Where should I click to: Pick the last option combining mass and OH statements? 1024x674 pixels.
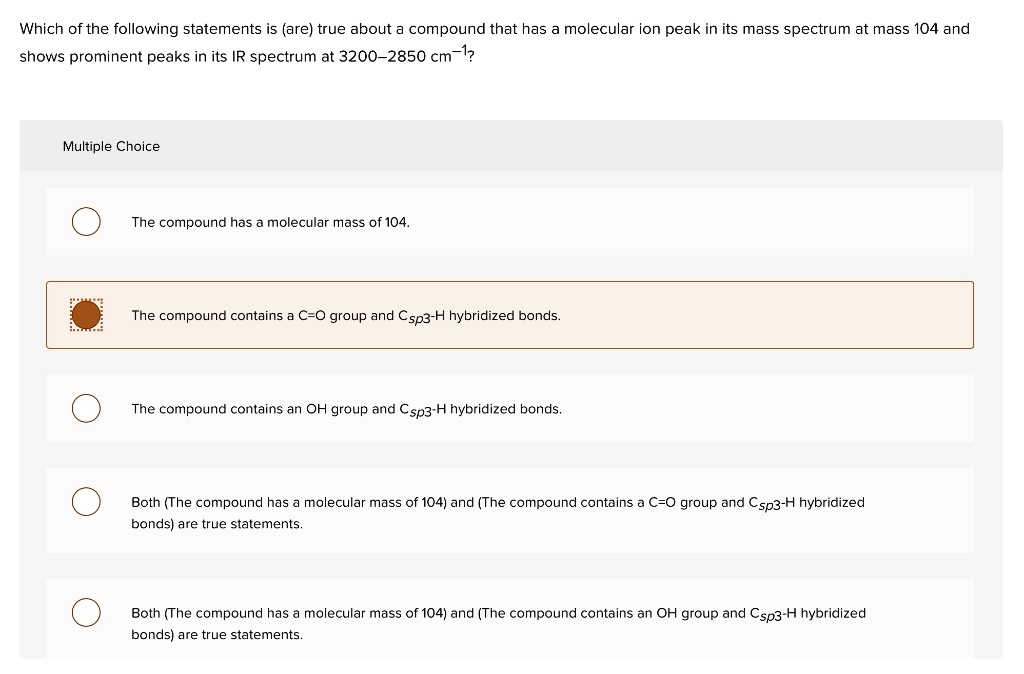coord(86,612)
